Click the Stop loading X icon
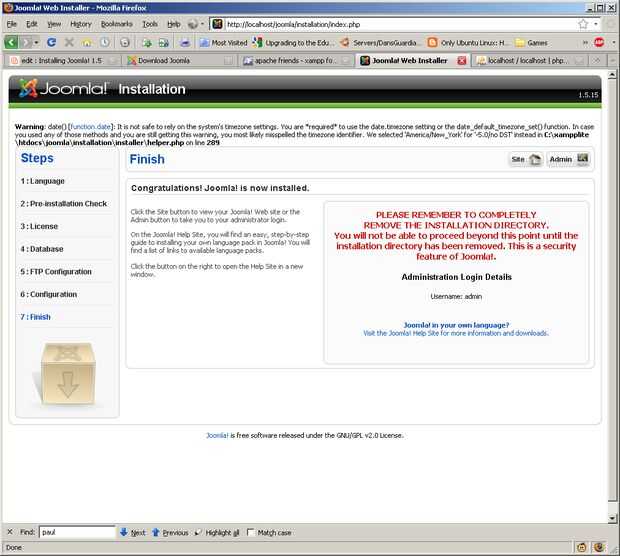This screenshot has height=556, width=620. [x=69, y=42]
